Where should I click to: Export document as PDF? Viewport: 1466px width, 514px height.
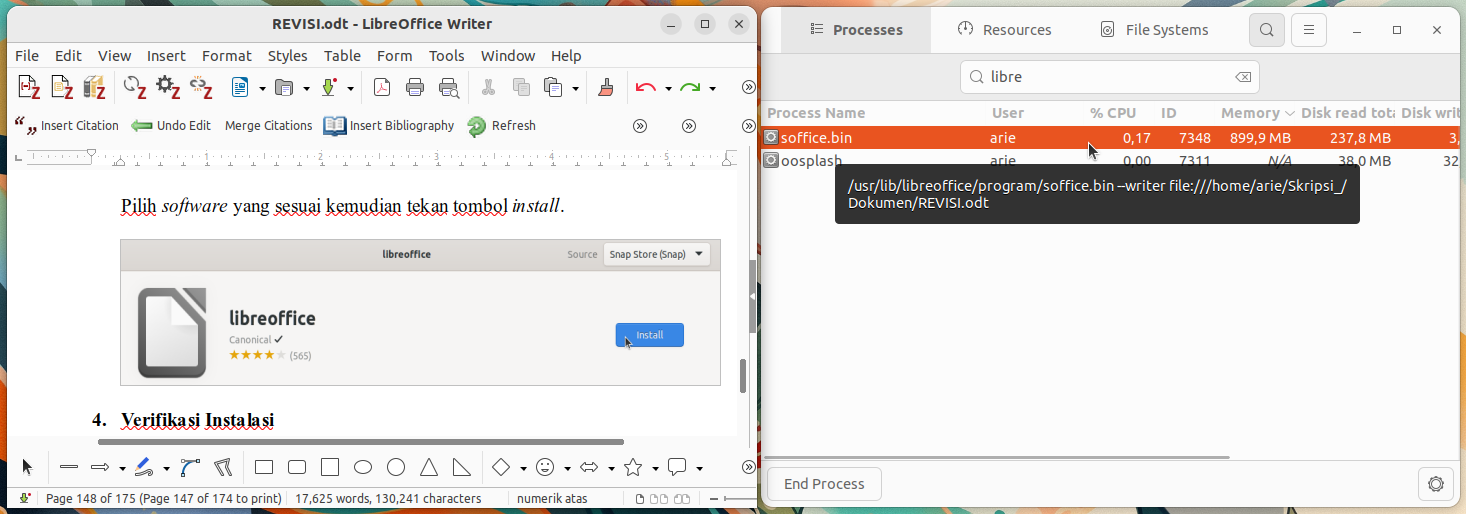pyautogui.click(x=382, y=88)
